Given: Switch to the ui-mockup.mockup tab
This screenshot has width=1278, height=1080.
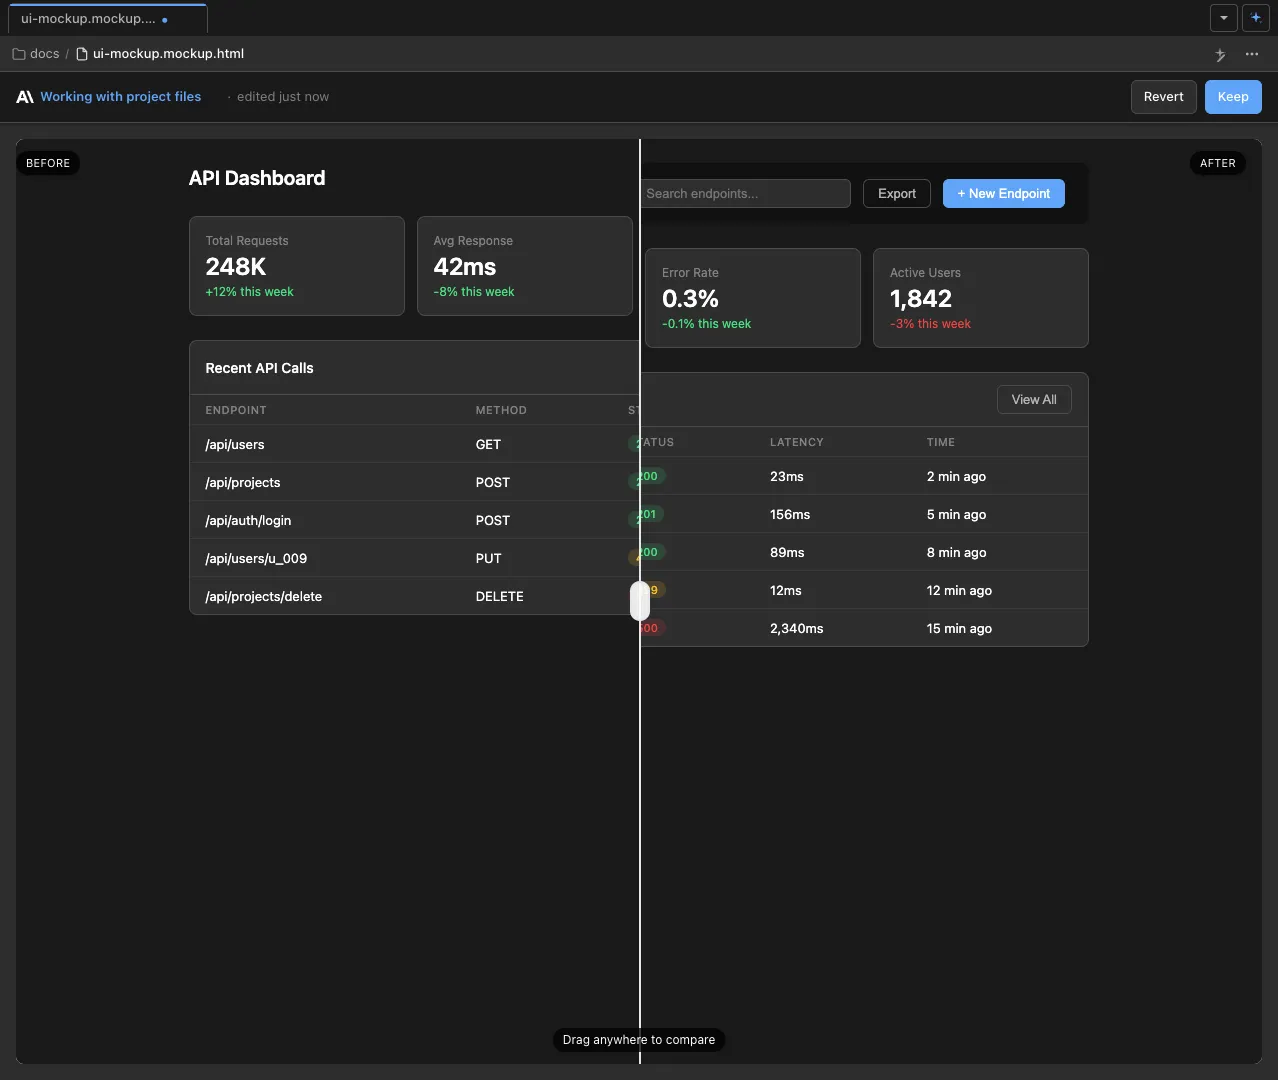Looking at the screenshot, I should click(x=95, y=18).
